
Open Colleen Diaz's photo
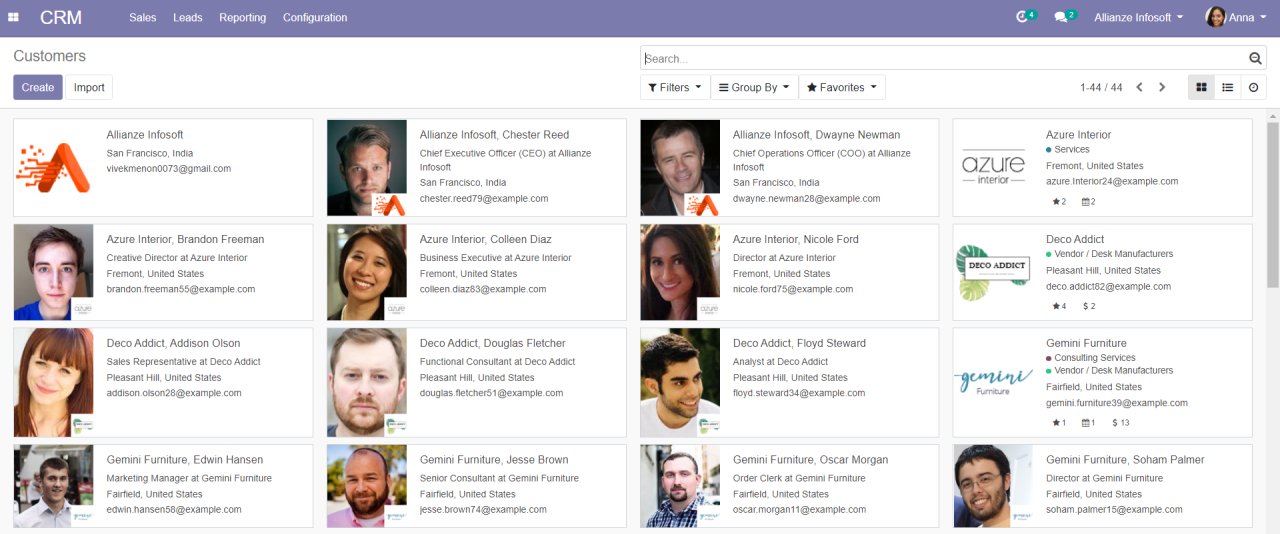point(367,272)
